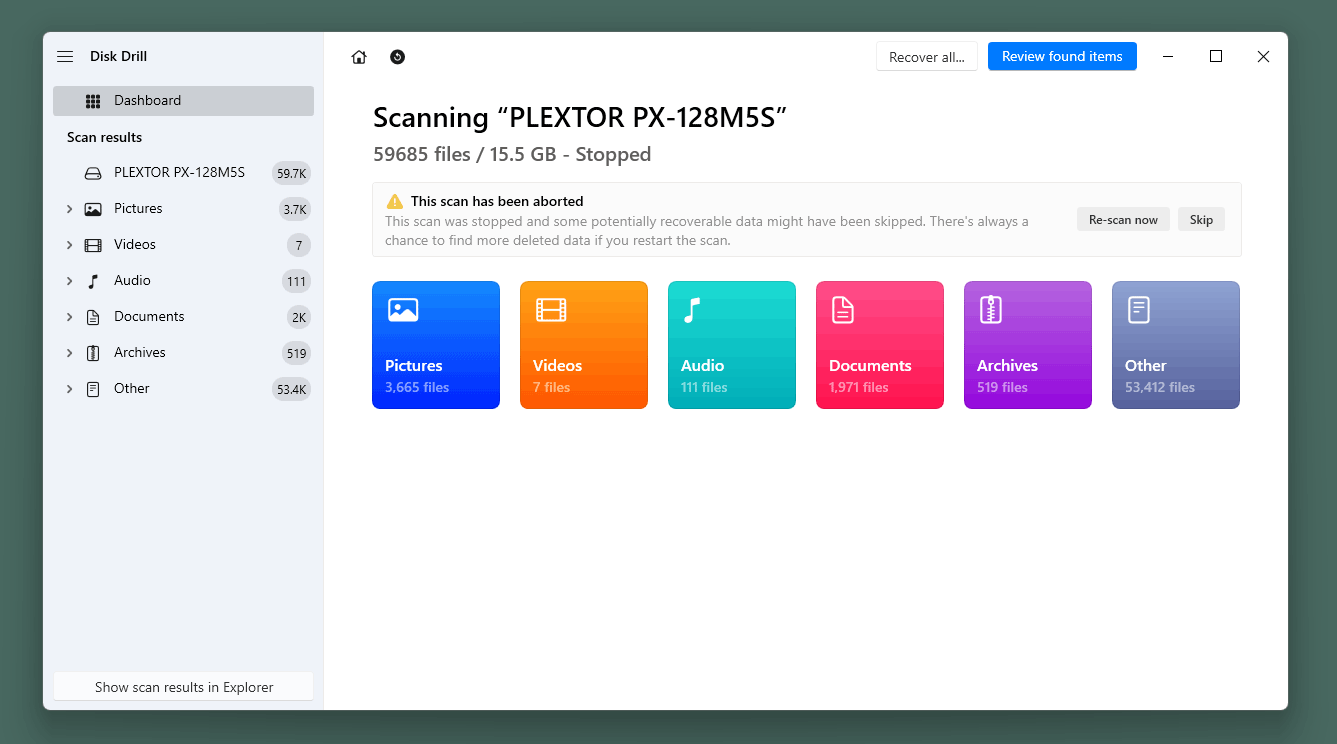
Task: Click the warning triangle icon
Action: pos(395,201)
